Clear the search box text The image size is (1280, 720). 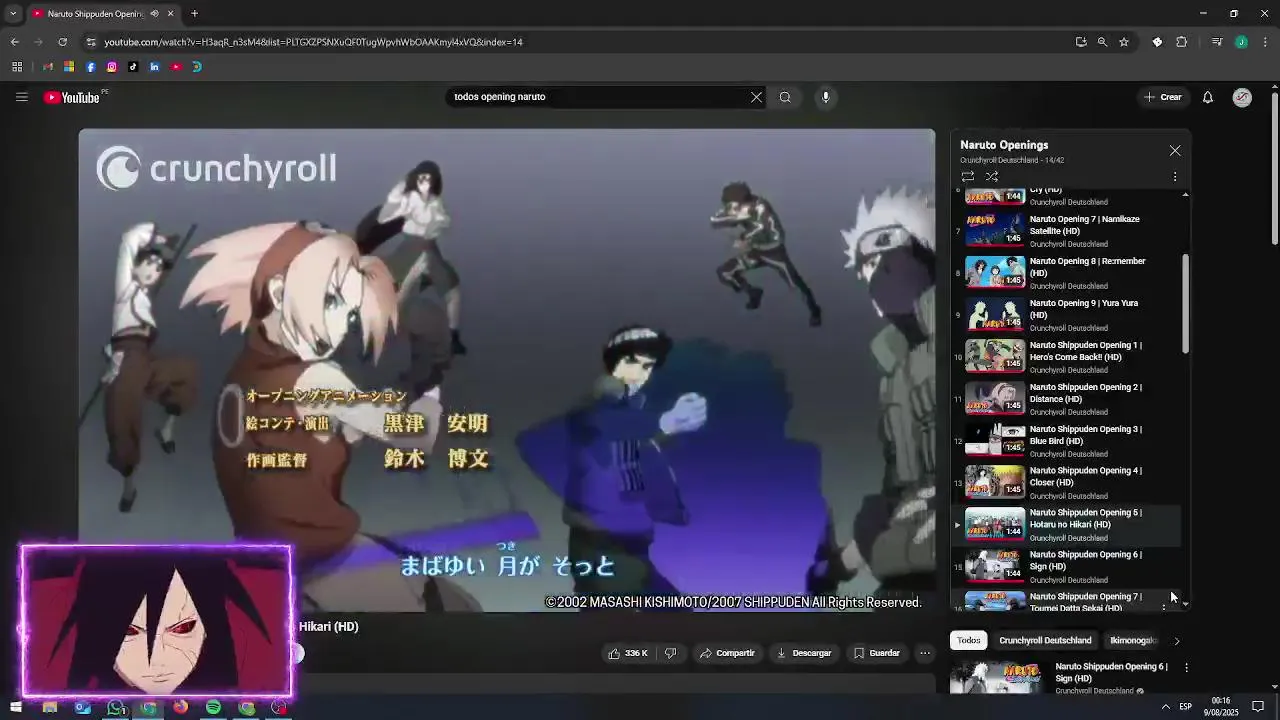(x=756, y=97)
